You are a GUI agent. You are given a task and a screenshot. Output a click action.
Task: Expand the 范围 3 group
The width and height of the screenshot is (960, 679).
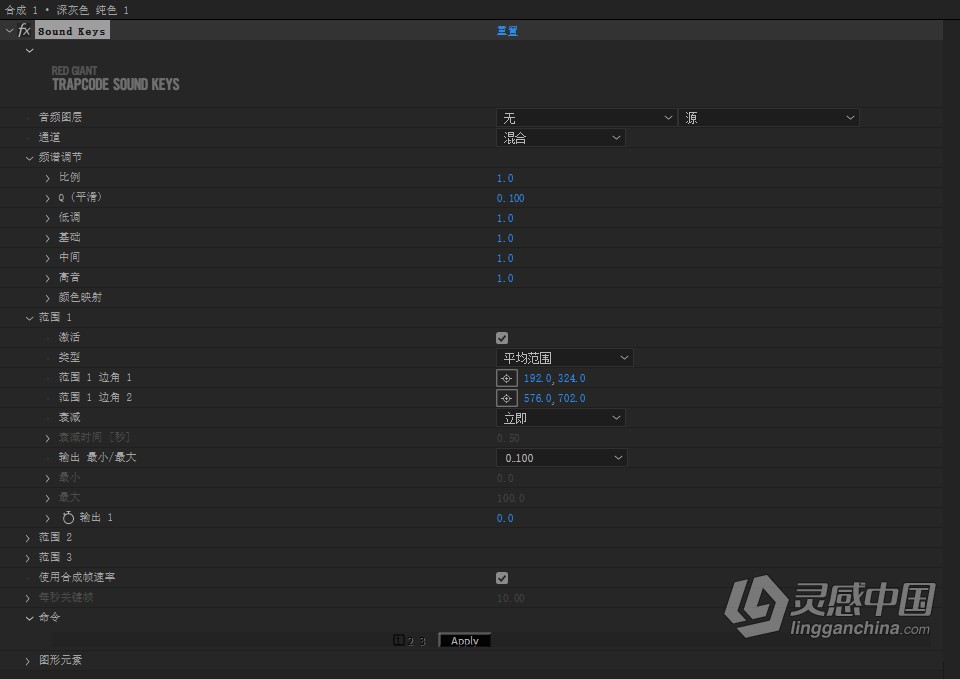tap(28, 558)
